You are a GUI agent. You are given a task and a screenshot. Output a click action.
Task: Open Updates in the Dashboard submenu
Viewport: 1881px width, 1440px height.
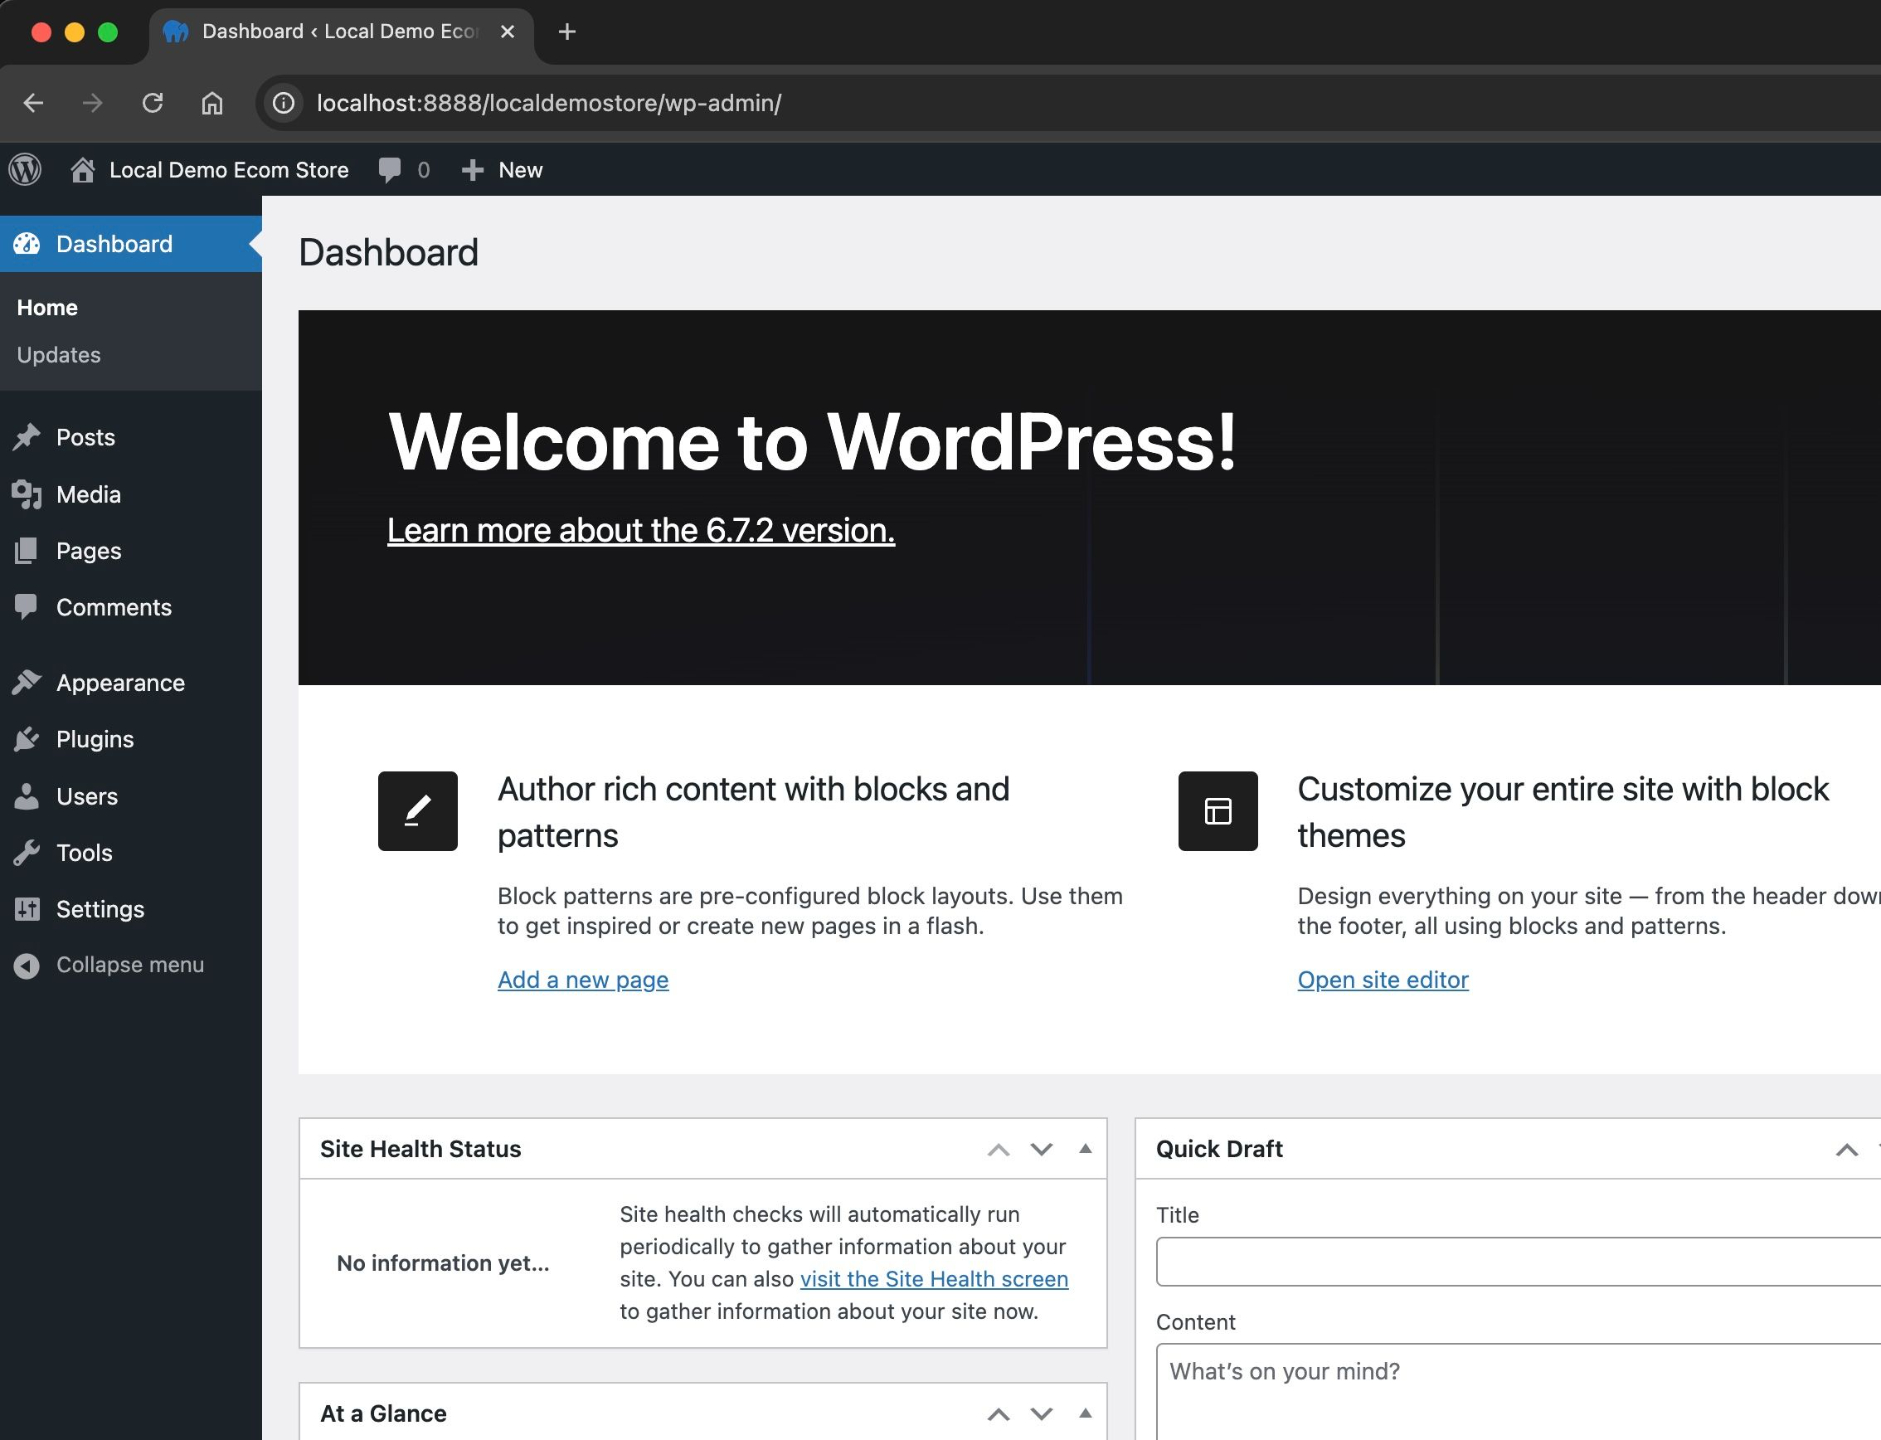tap(59, 355)
